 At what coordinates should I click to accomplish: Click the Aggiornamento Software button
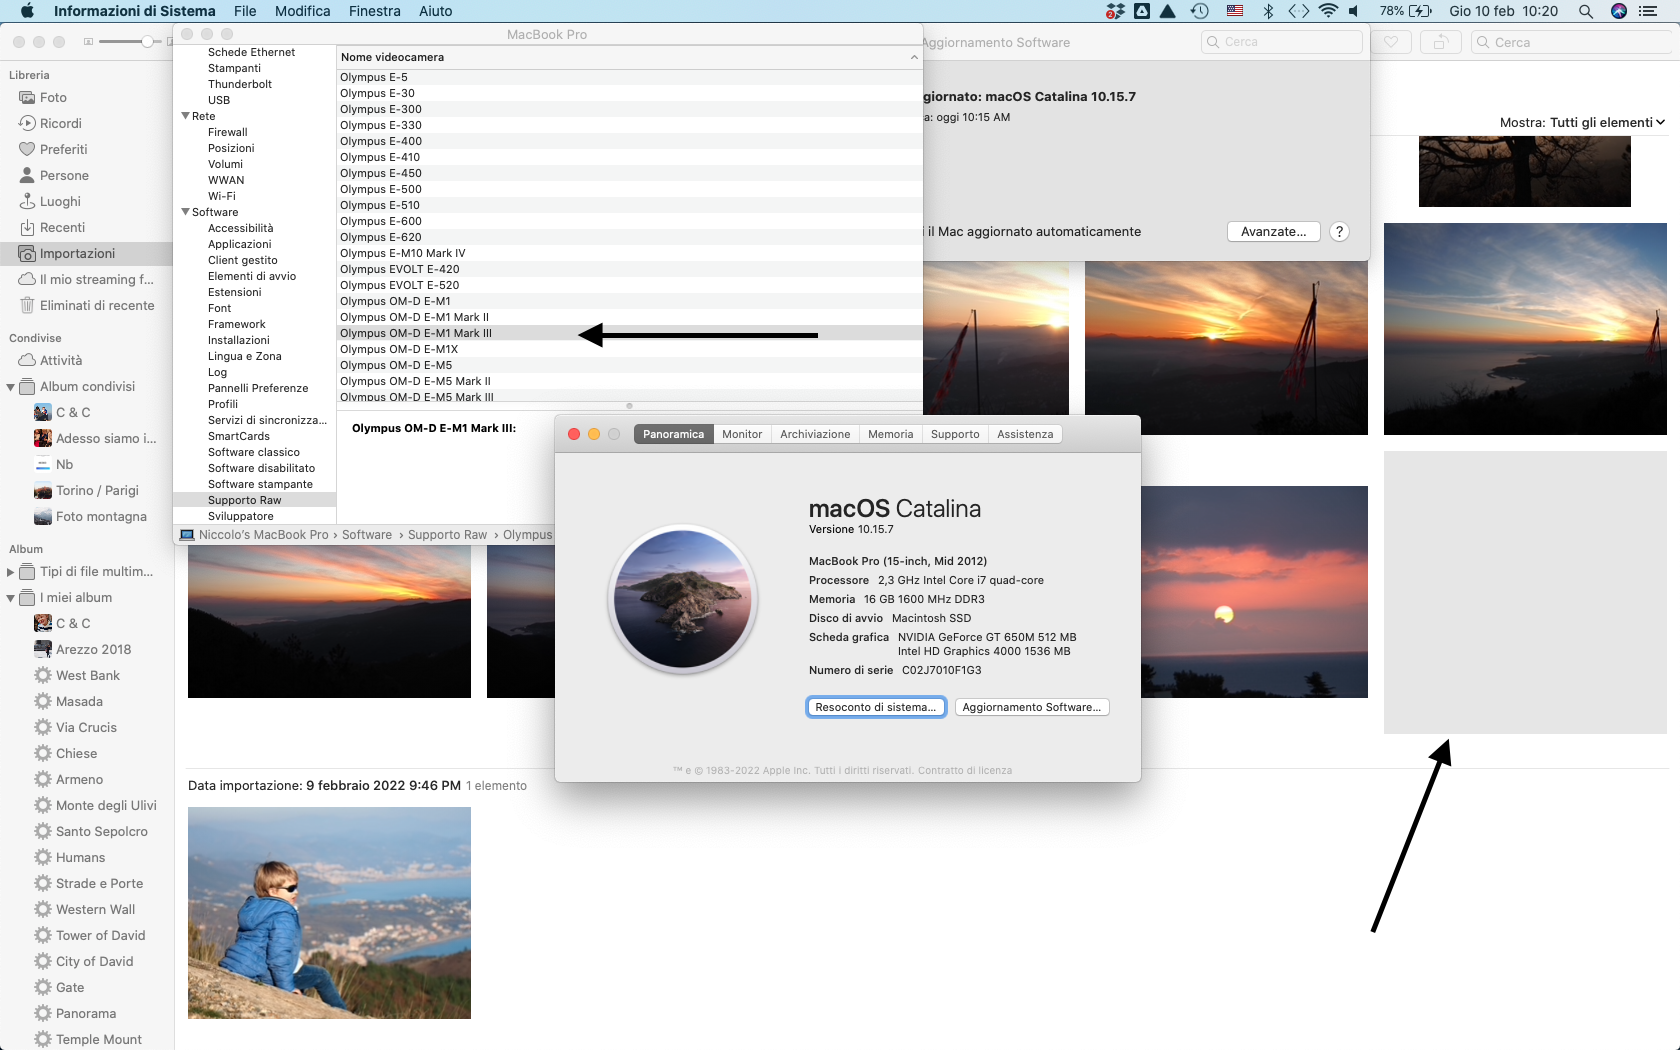(1032, 707)
